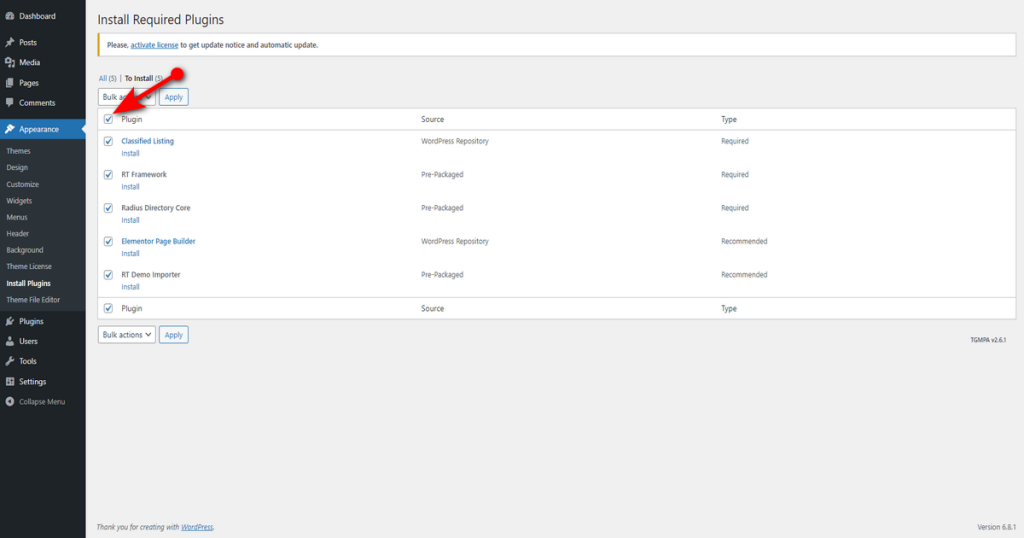The width and height of the screenshot is (1024, 538).
Task: Click the Type column header
Action: click(x=729, y=119)
